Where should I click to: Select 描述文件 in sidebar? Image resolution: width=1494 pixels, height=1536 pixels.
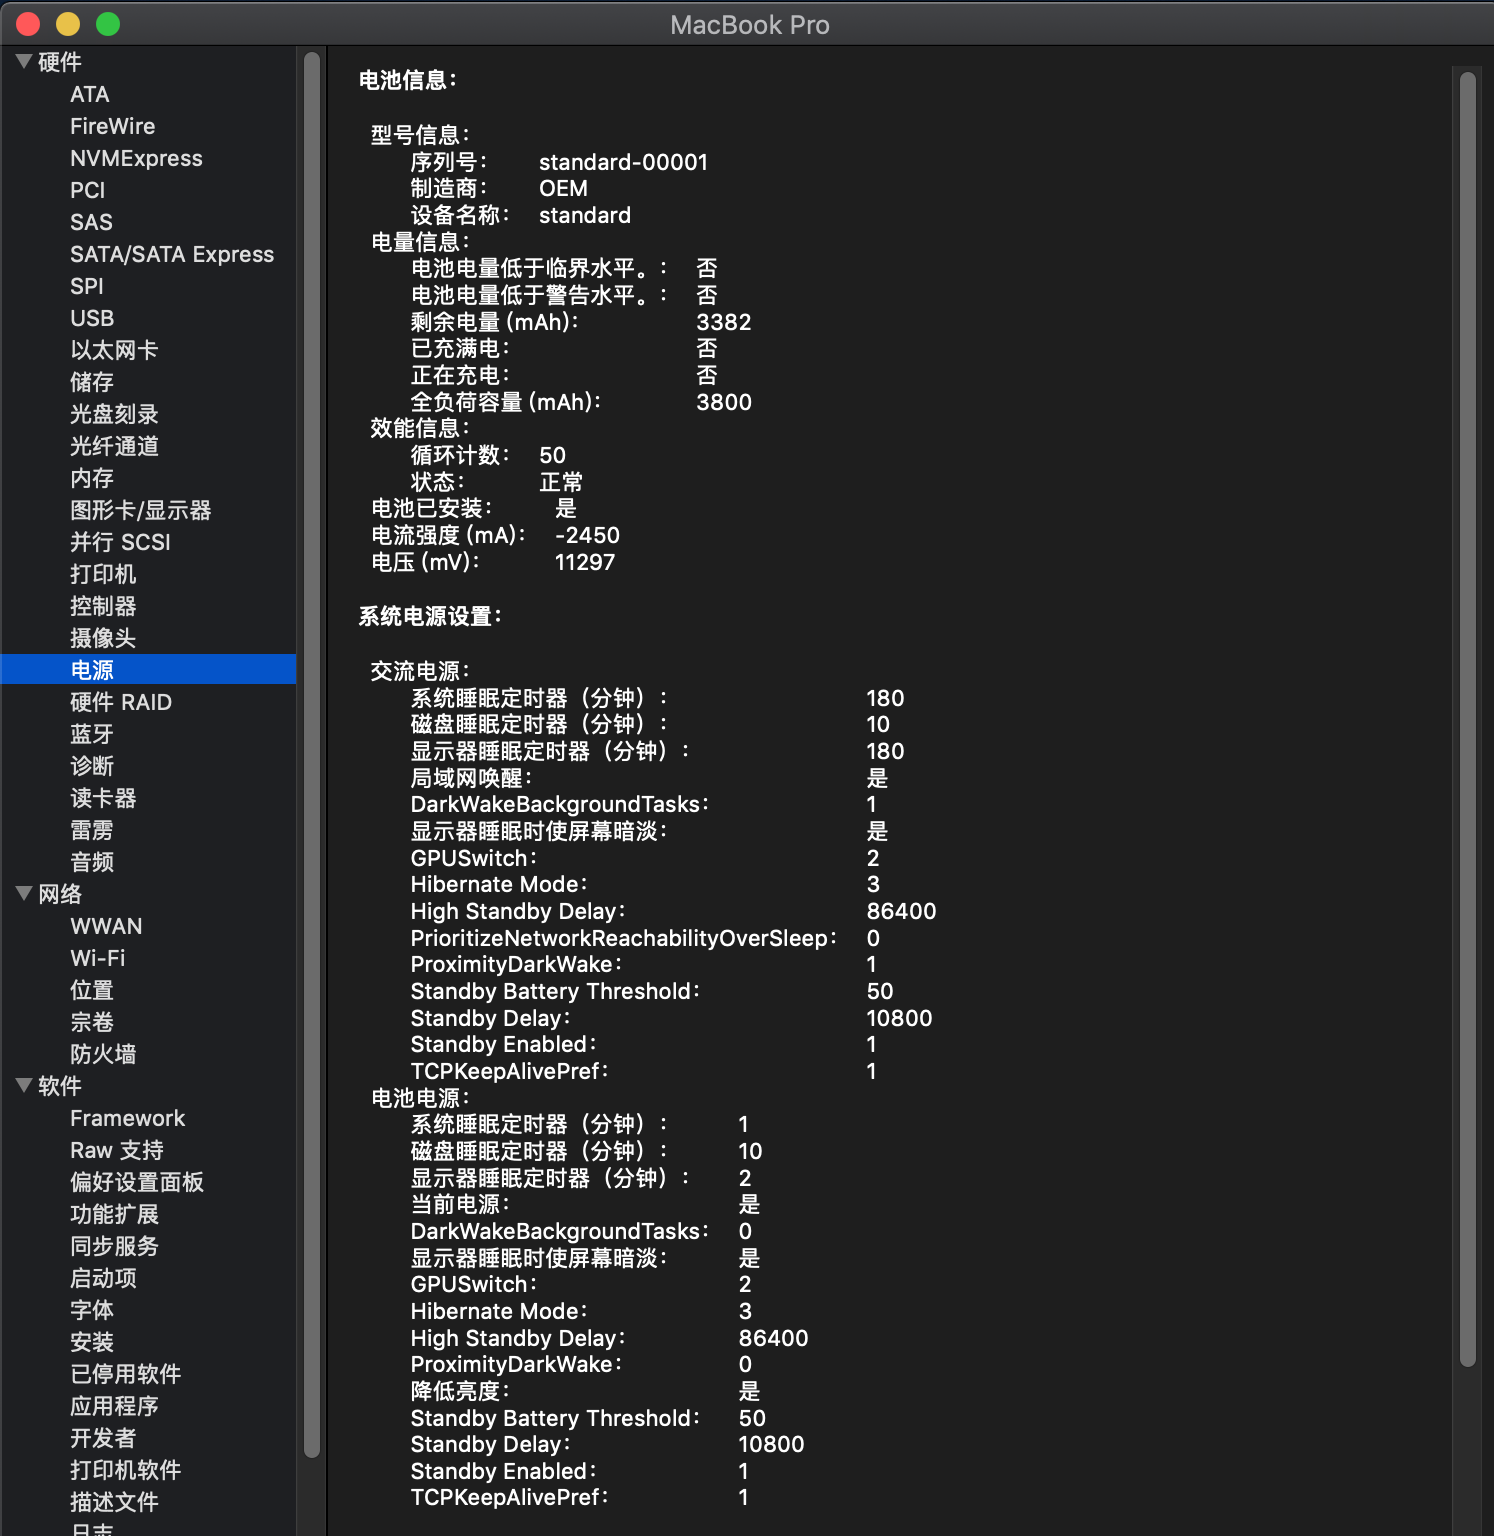click(x=114, y=1502)
